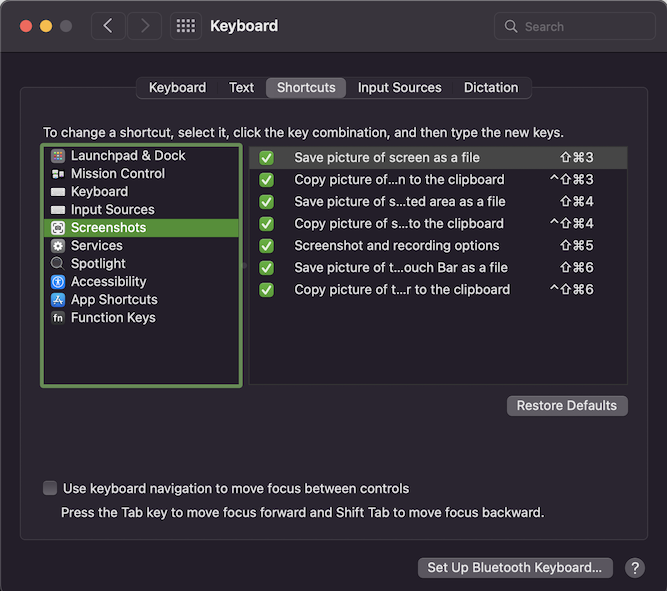The height and width of the screenshot is (591, 667).
Task: Click the App Shortcuts category icon
Action: pos(58,300)
